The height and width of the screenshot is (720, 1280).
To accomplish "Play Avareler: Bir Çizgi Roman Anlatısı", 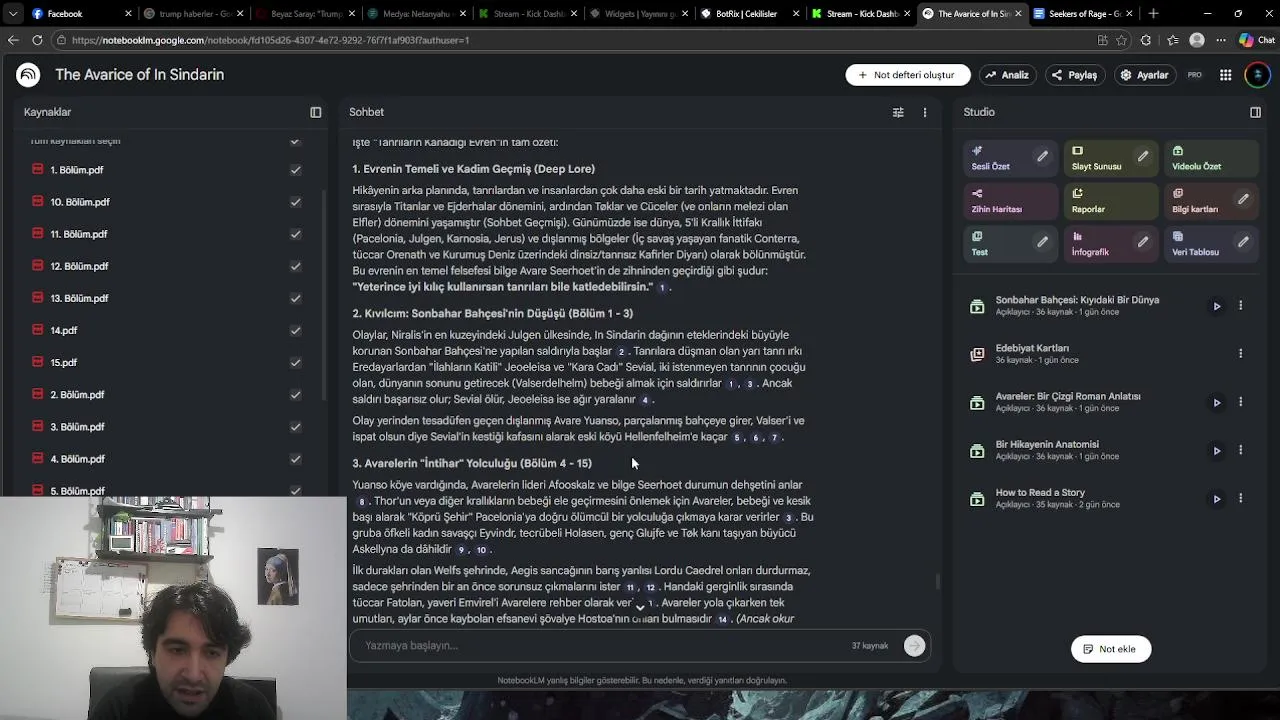I will 1217,402.
